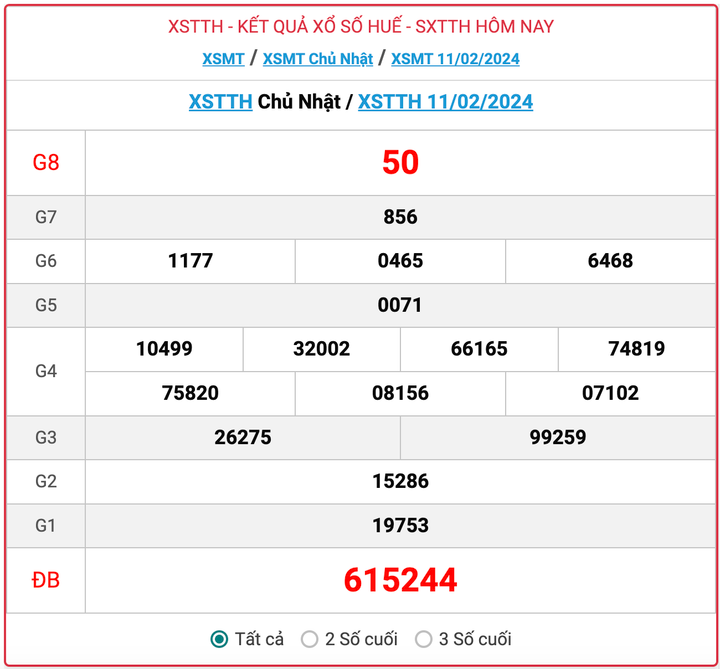Click the G4 result 10499
This screenshot has height=669, width=720.
click(x=164, y=349)
